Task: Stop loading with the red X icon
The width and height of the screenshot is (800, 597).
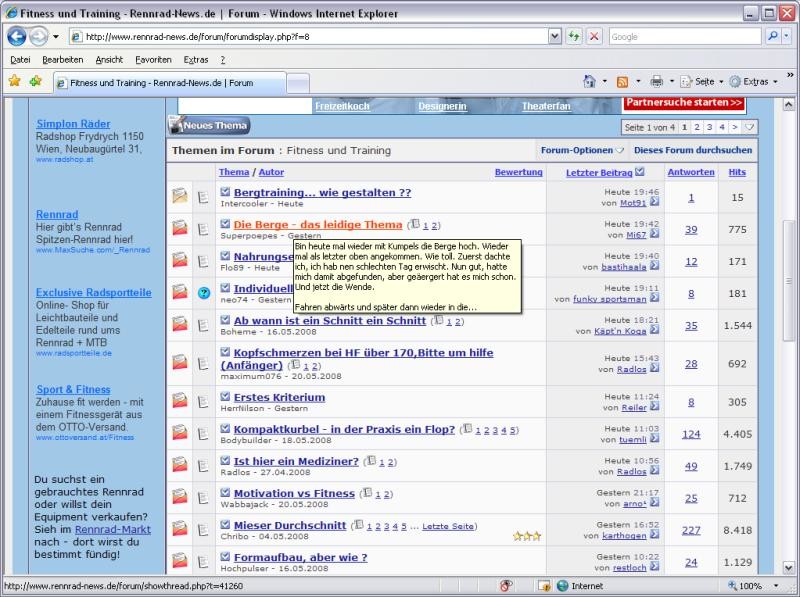Action: 594,36
